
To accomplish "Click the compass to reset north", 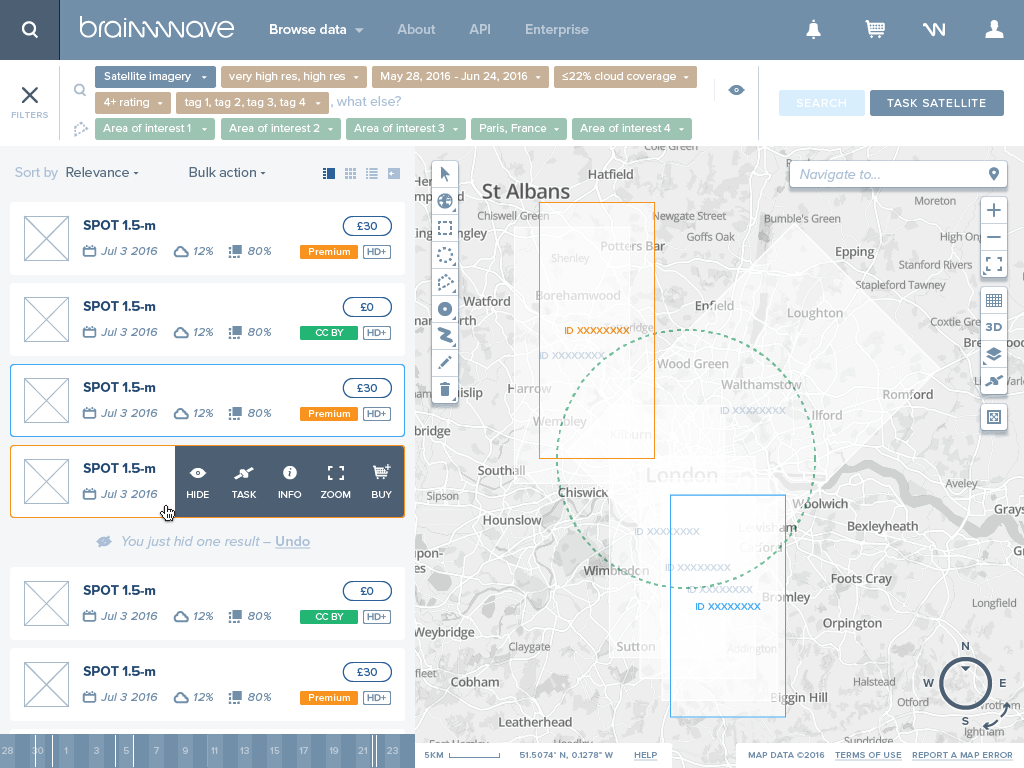I will pos(965,683).
